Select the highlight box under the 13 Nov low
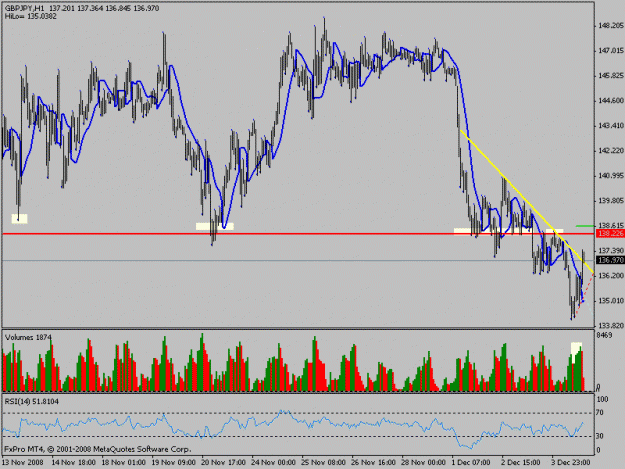 click(20, 219)
